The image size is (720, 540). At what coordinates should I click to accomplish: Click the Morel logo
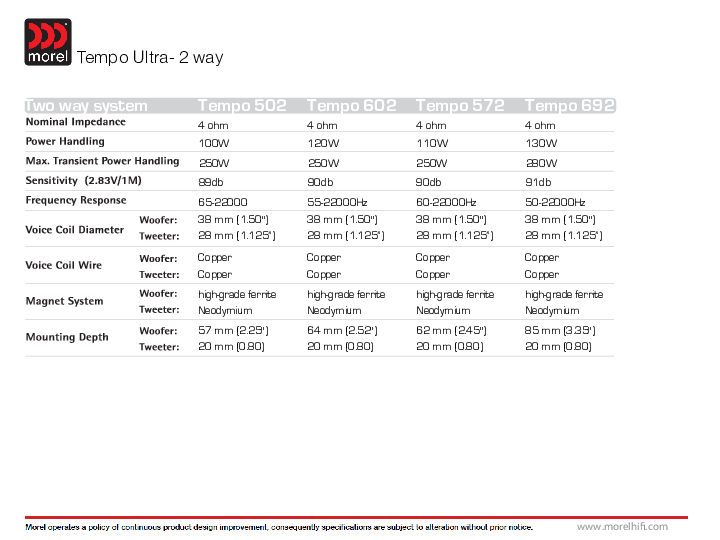48,42
